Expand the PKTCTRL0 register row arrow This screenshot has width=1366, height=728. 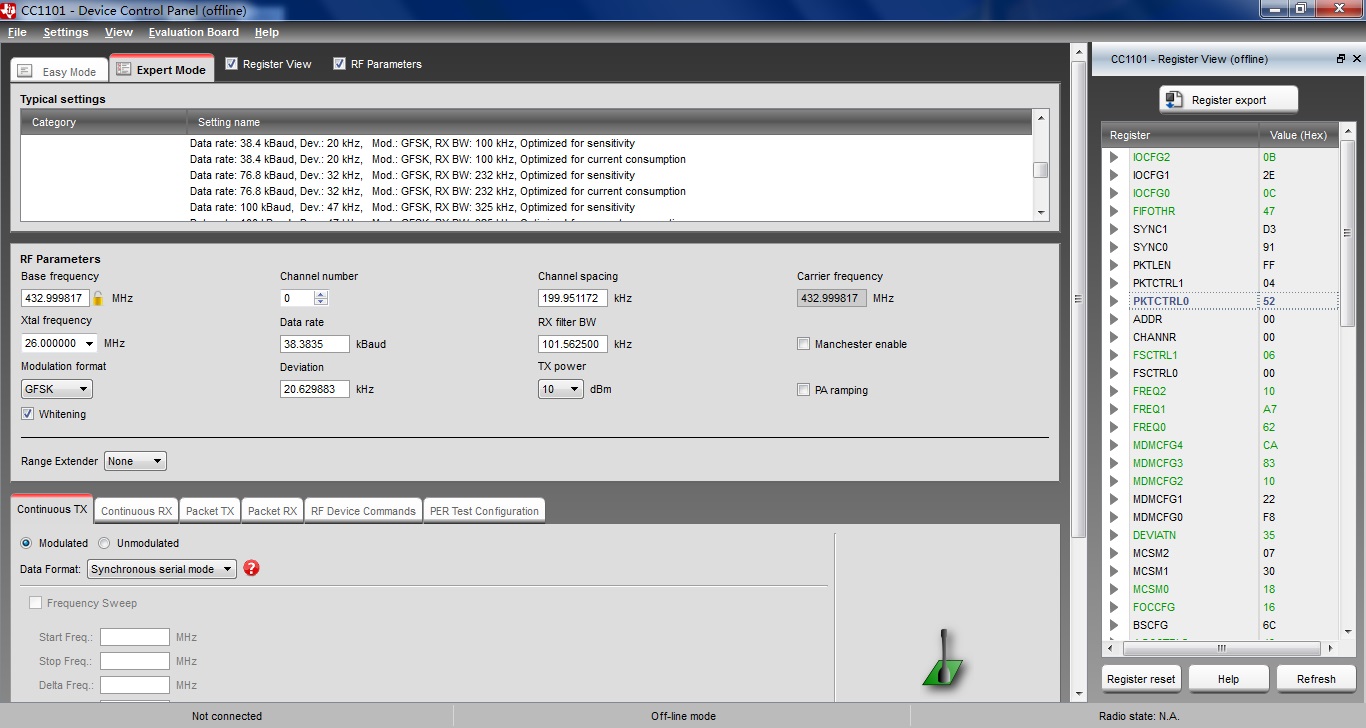tap(1114, 301)
